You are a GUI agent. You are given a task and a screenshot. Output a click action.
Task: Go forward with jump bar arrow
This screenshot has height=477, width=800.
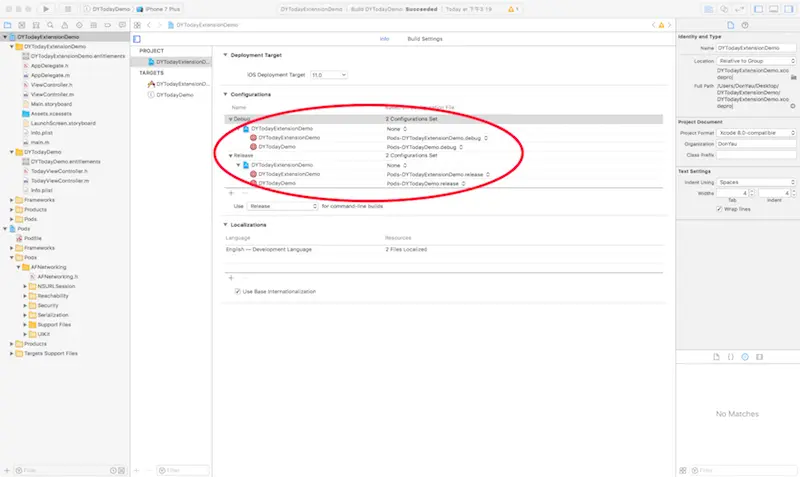click(159, 25)
